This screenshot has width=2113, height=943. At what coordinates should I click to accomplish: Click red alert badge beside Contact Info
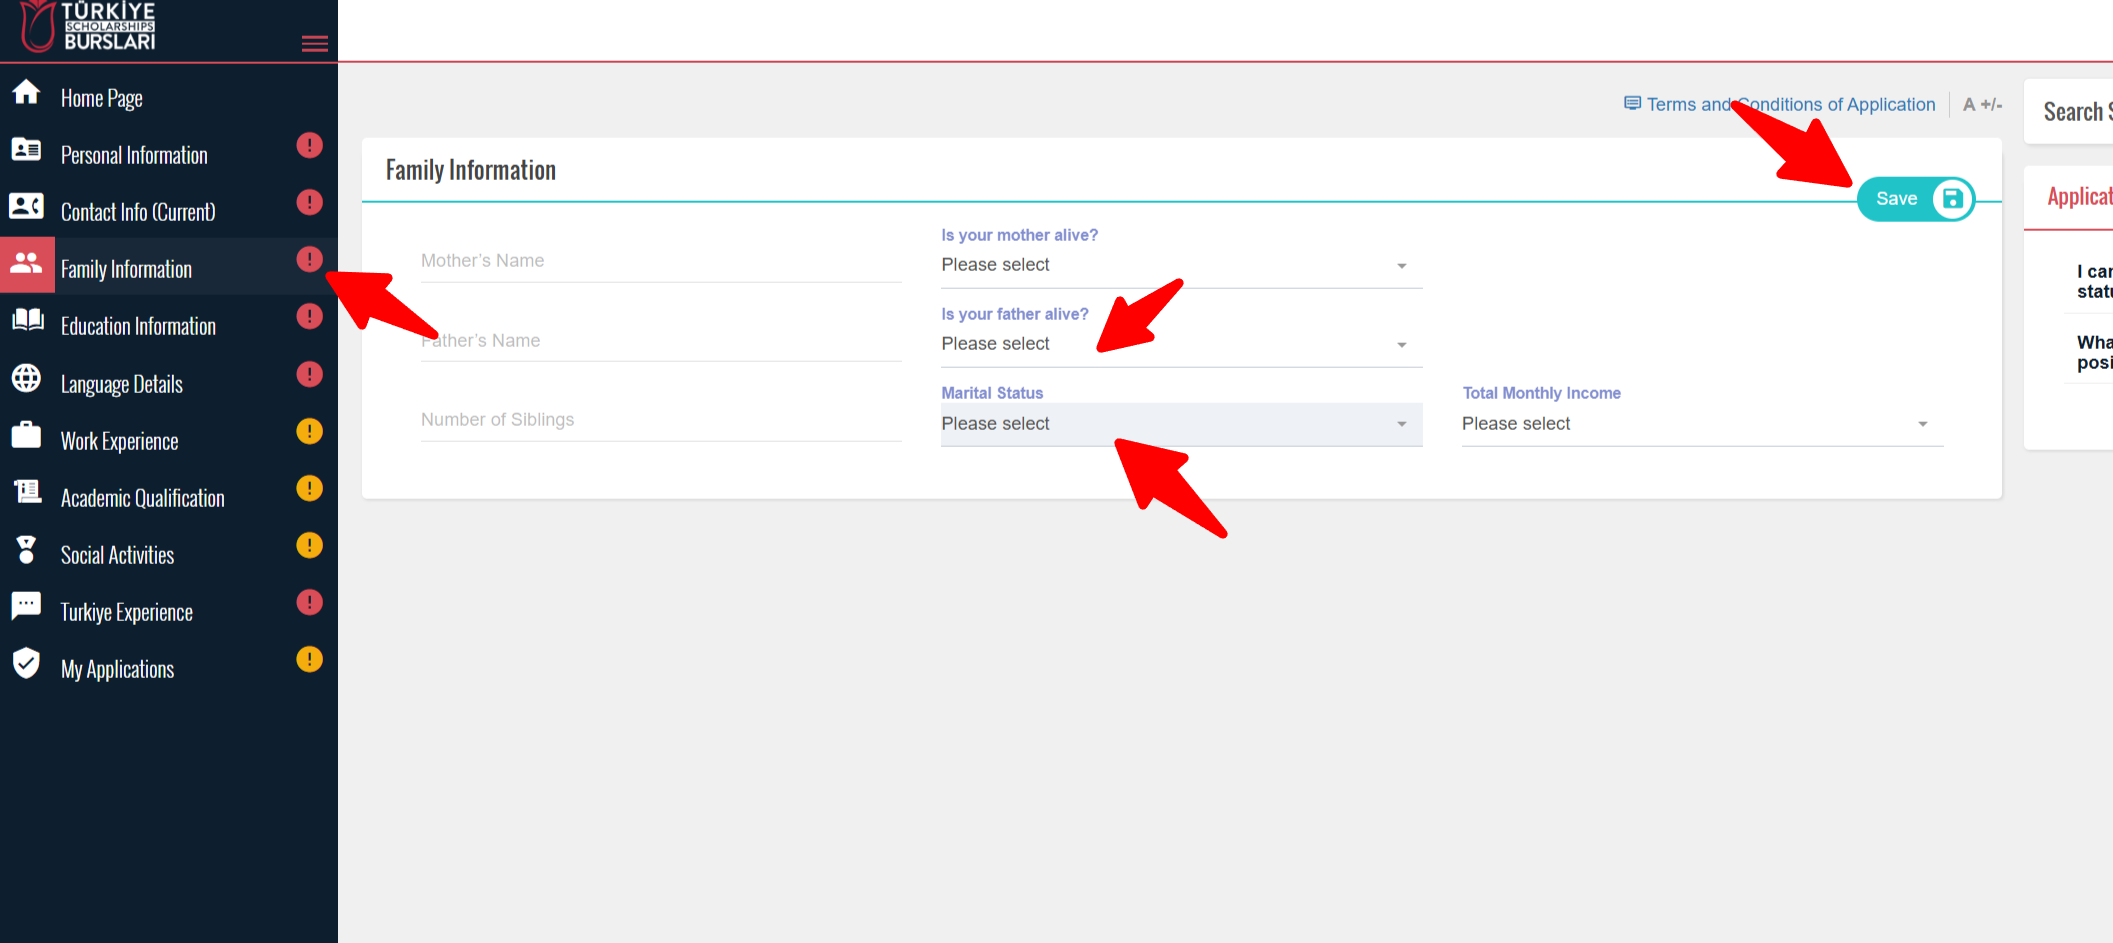tap(309, 202)
